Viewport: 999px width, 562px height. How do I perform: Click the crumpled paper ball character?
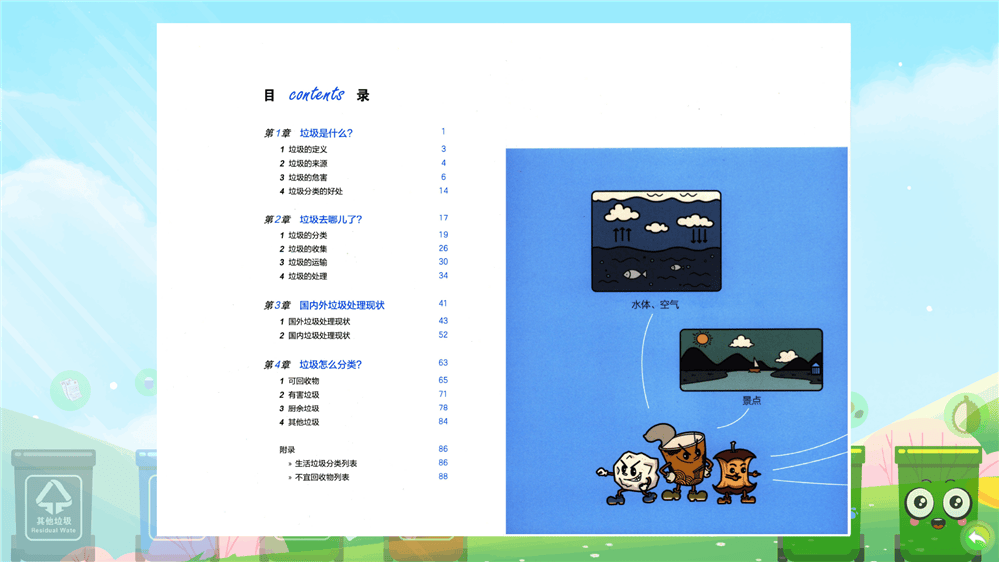[627, 474]
